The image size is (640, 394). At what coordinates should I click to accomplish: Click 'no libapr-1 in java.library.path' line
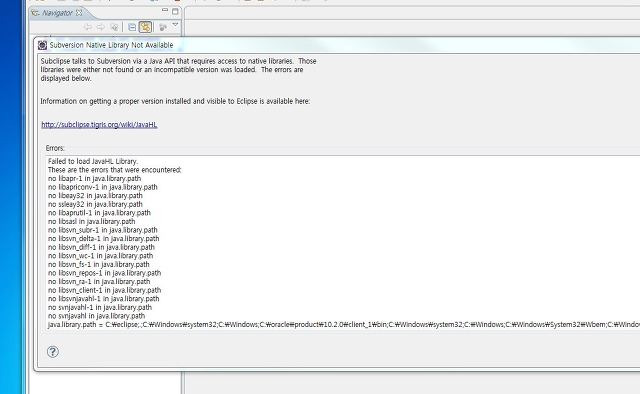click(x=94, y=178)
